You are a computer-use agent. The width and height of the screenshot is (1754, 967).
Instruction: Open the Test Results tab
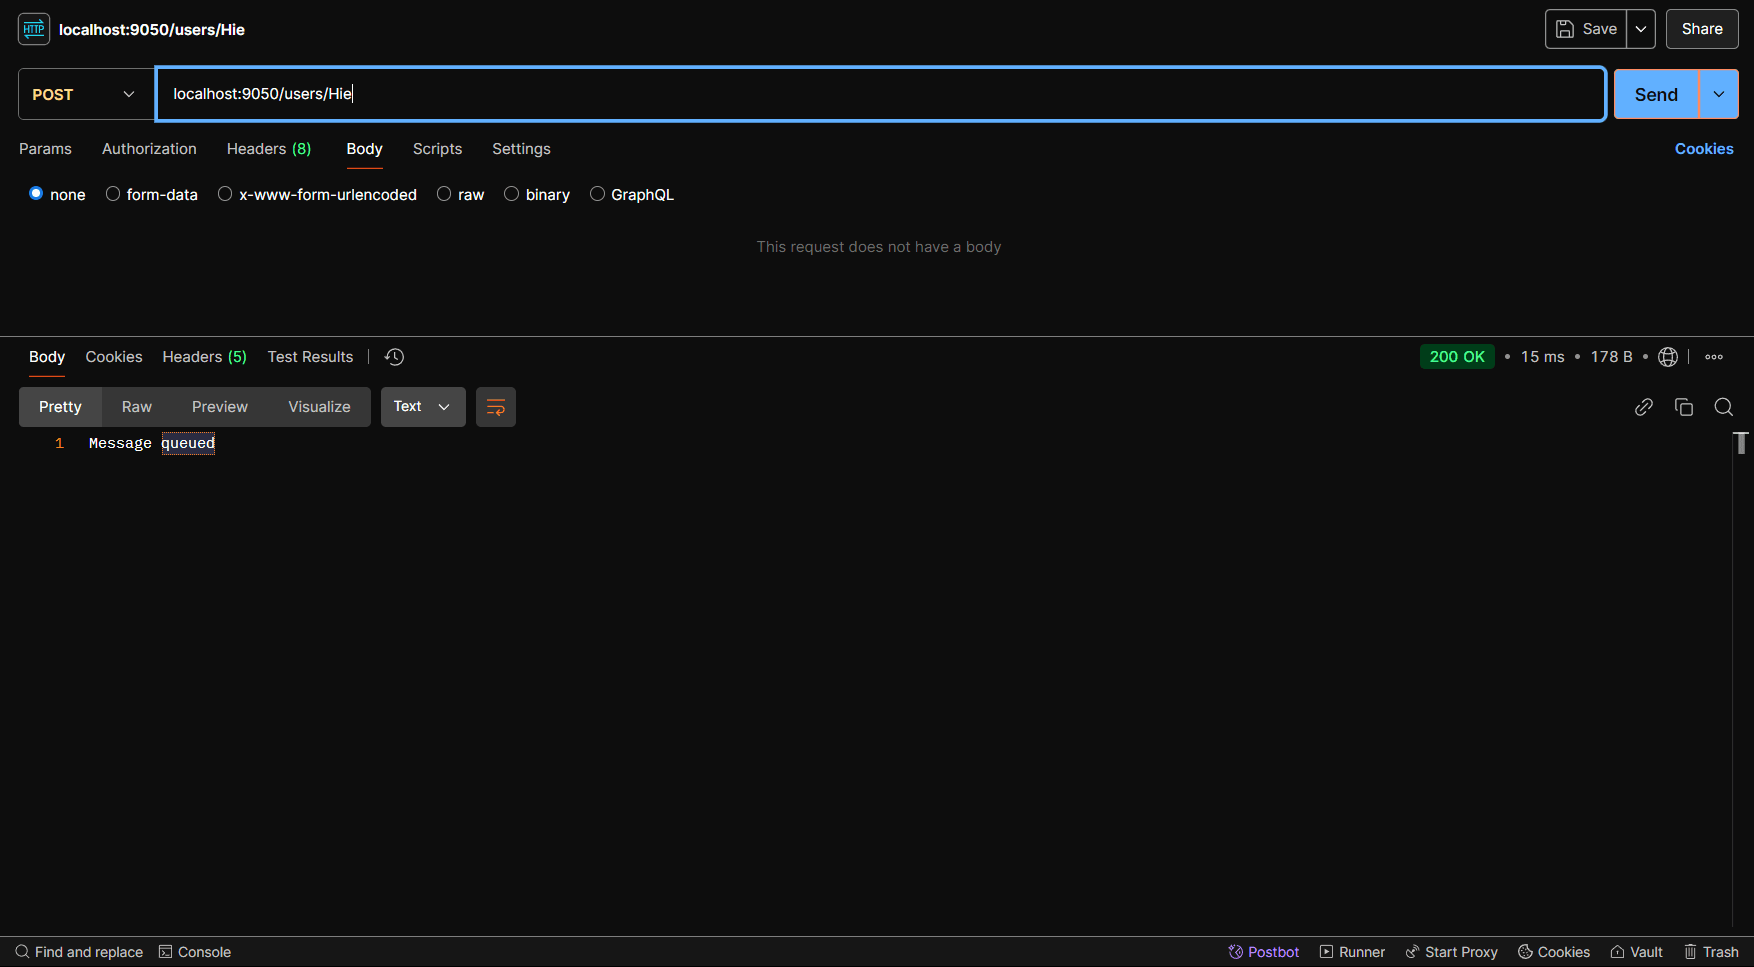pyautogui.click(x=310, y=357)
